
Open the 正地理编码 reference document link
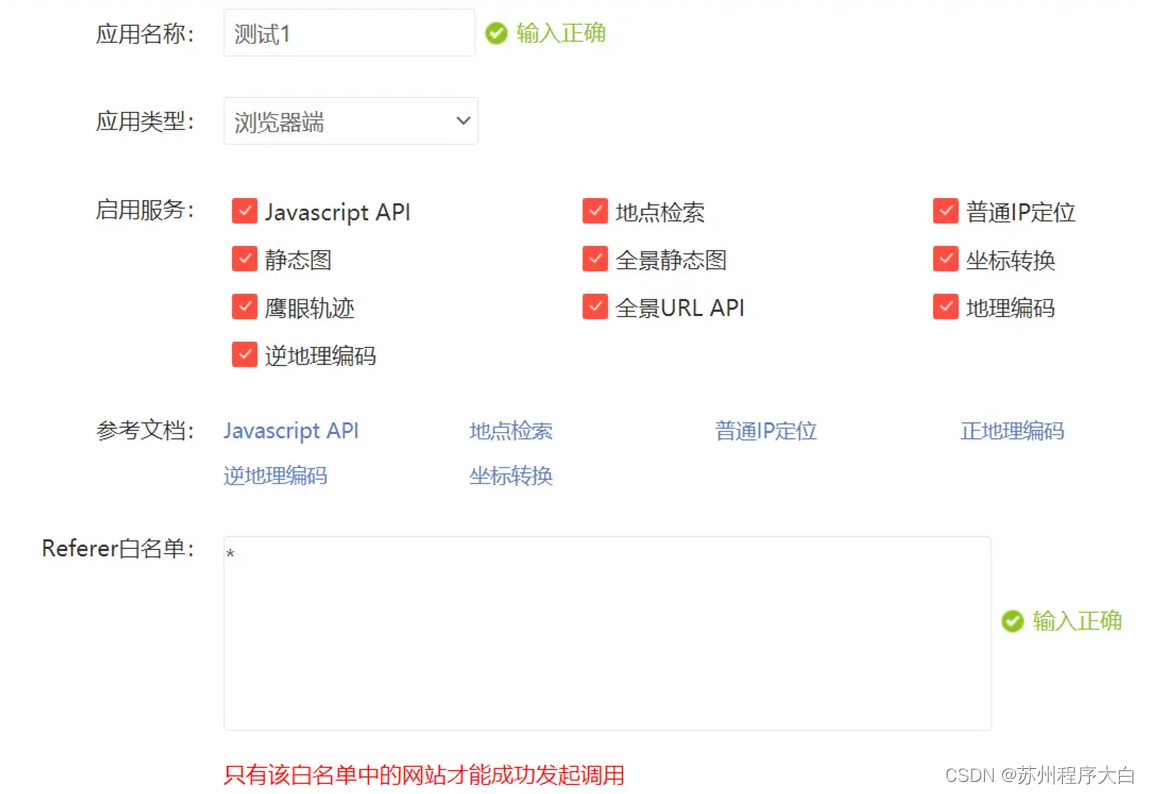(x=1012, y=431)
